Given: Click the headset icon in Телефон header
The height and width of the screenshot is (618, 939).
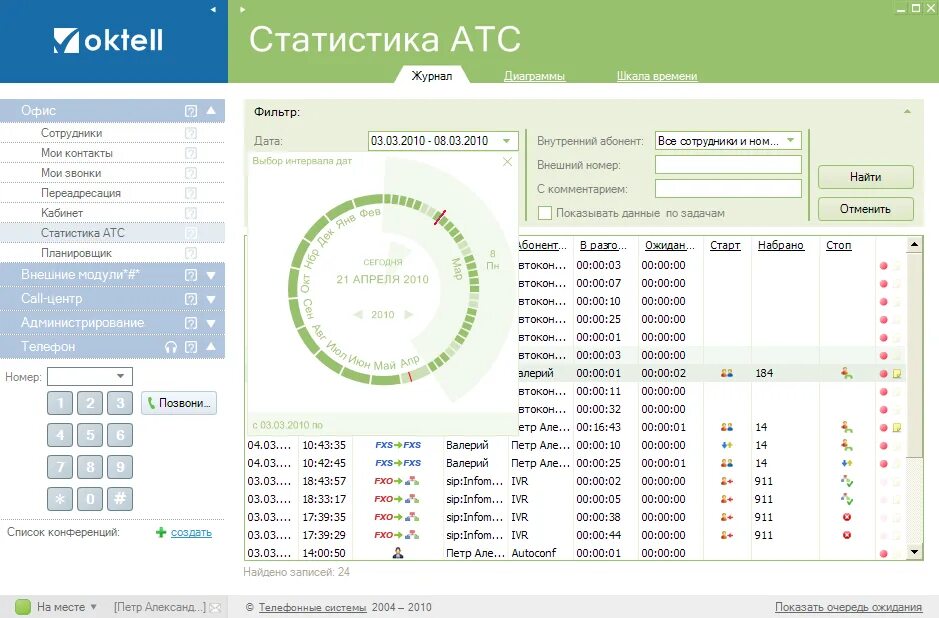Looking at the screenshot, I should coord(171,347).
